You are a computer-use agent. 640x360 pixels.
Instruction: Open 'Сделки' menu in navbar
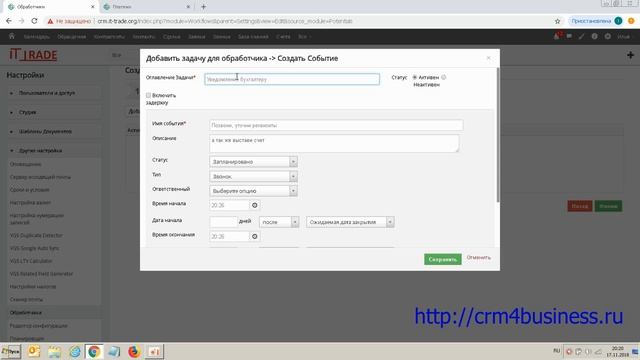pyautogui.click(x=171, y=37)
